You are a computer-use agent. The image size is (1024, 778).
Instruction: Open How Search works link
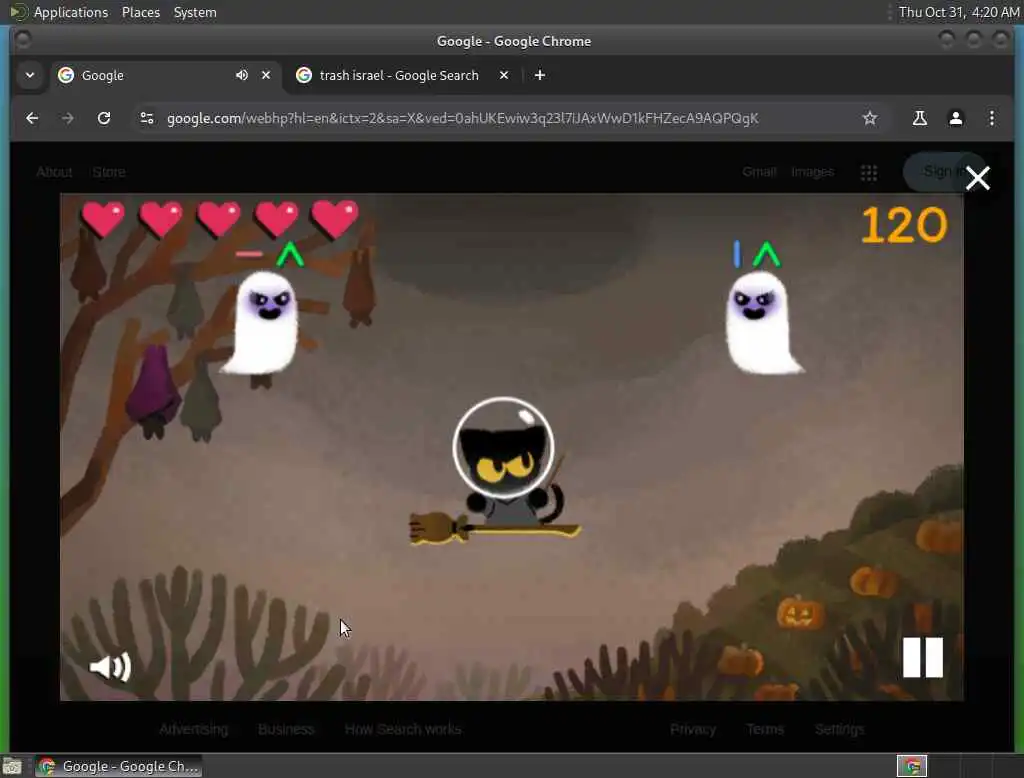pos(403,729)
